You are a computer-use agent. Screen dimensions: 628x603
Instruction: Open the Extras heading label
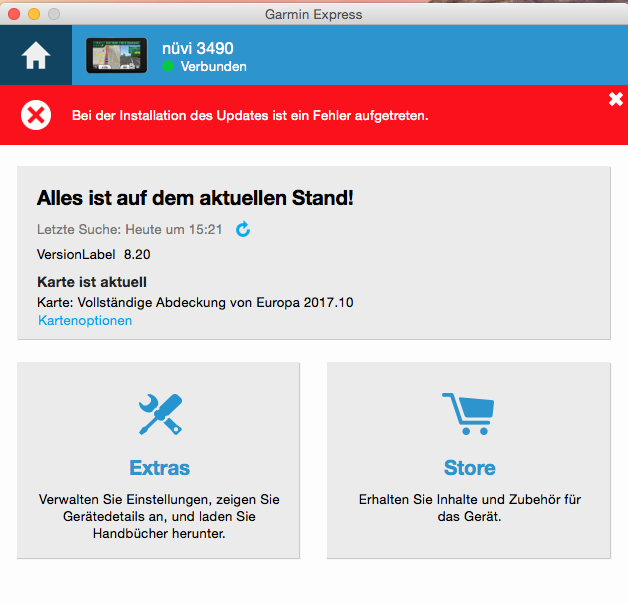click(159, 468)
